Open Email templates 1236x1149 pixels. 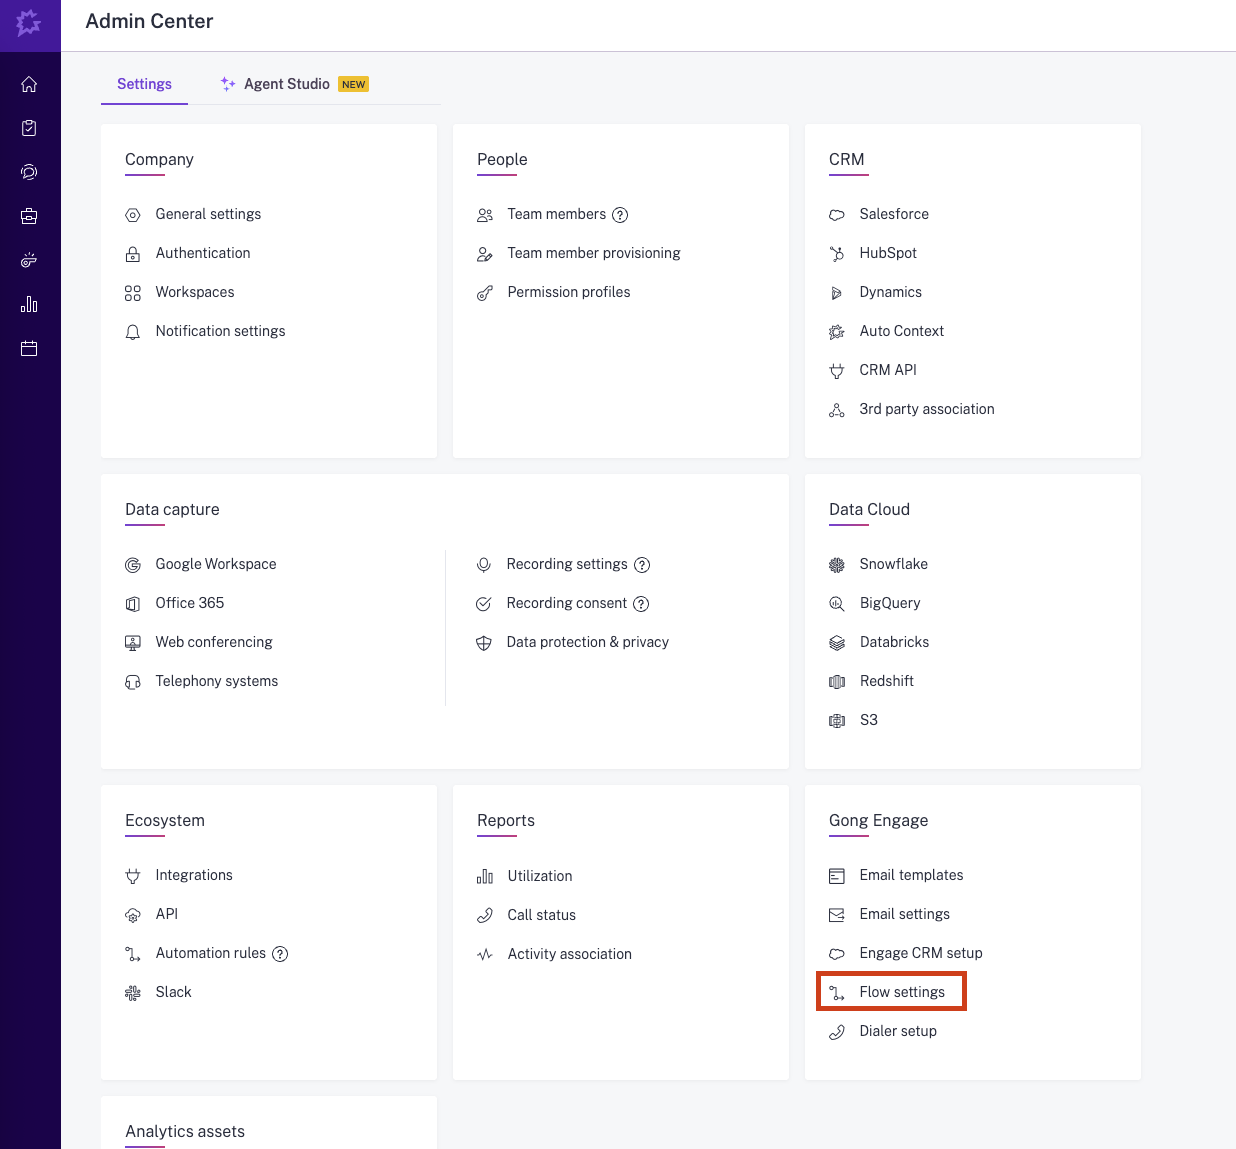(911, 875)
